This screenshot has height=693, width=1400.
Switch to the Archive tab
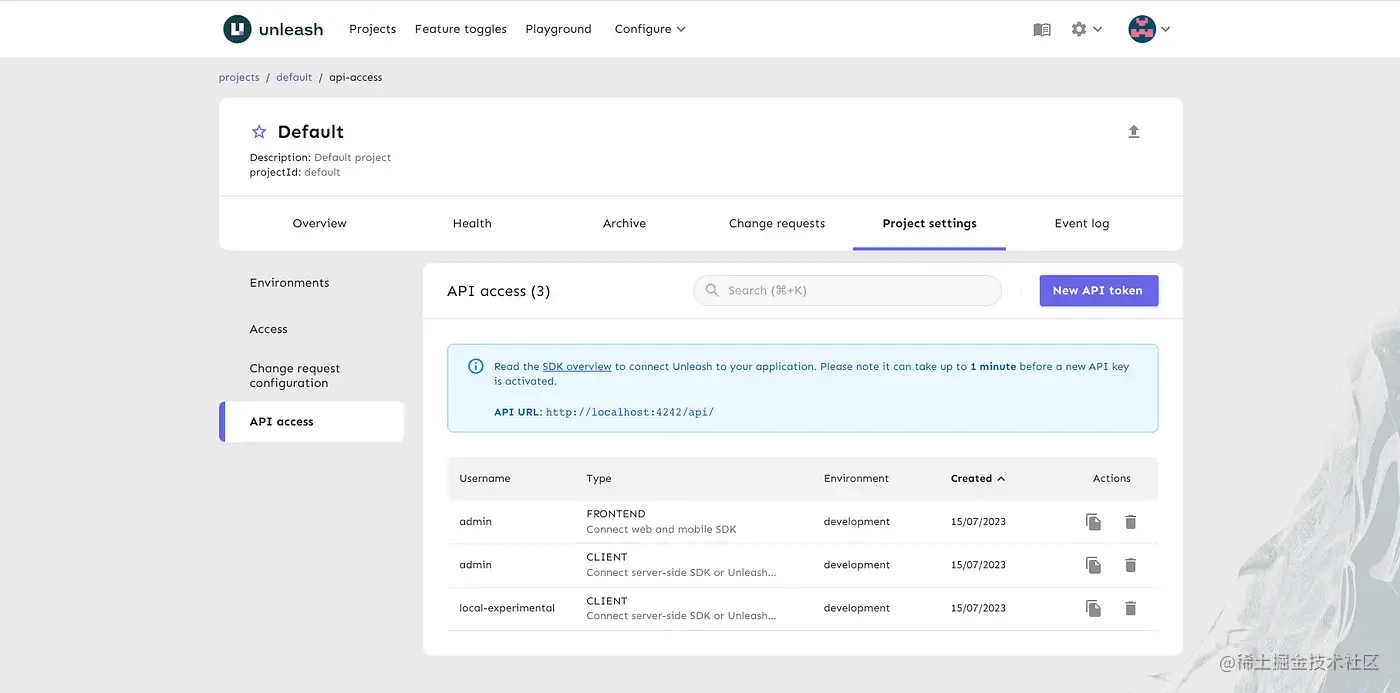(x=624, y=223)
